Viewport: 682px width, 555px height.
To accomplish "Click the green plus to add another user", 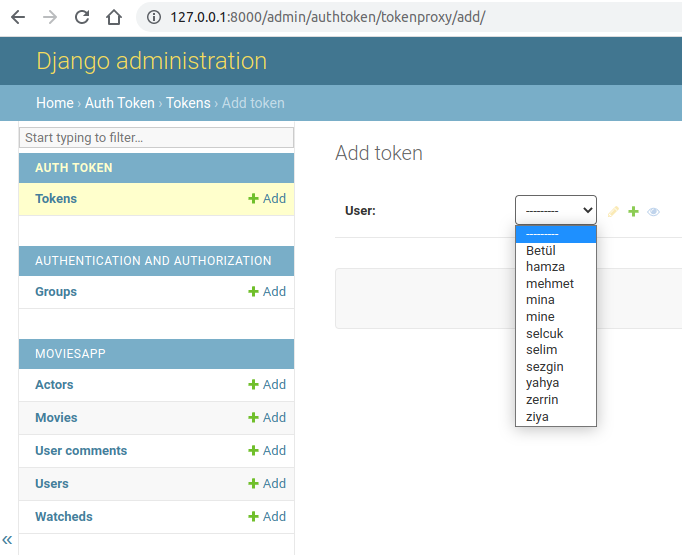I will [633, 211].
